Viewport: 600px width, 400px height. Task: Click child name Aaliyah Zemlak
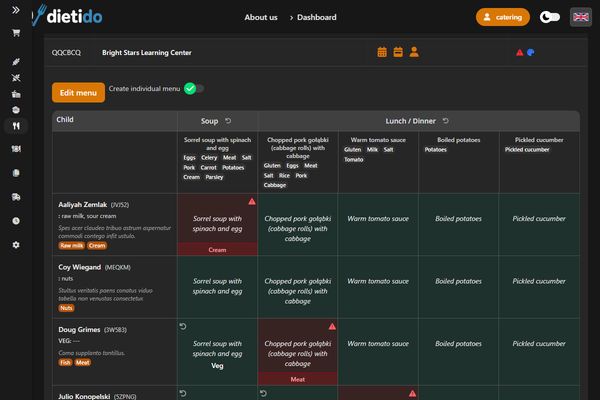(83, 205)
